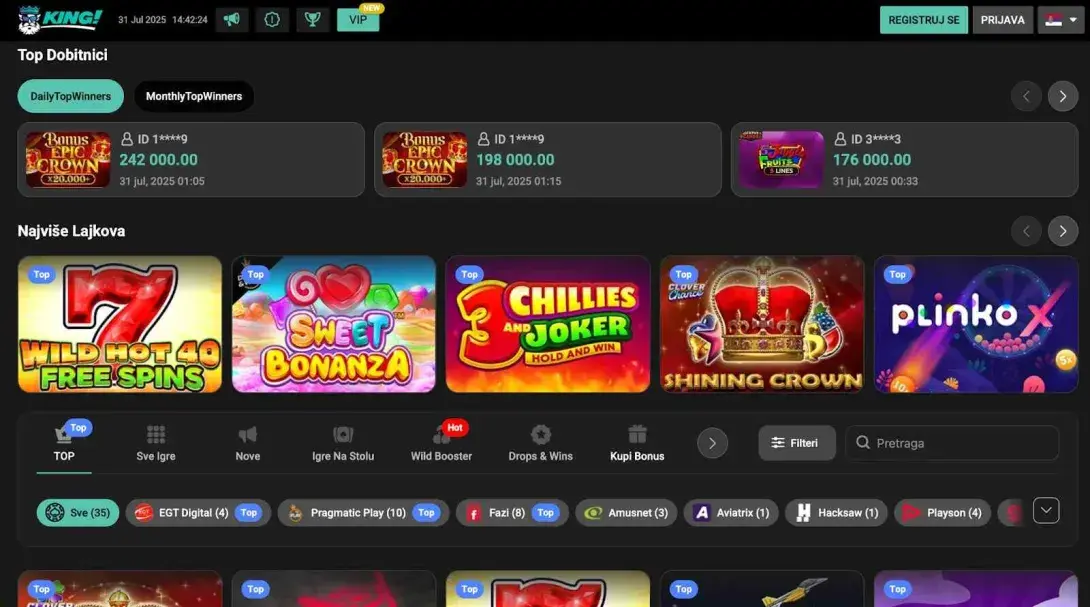
Task: Click the King! logo
Action: click(x=60, y=19)
